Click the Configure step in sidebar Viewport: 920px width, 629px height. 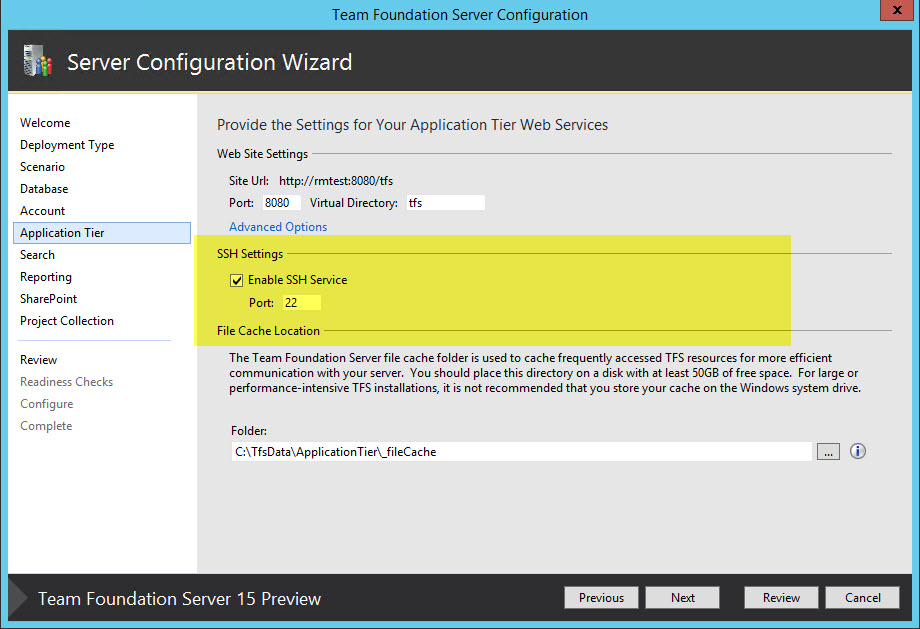46,404
